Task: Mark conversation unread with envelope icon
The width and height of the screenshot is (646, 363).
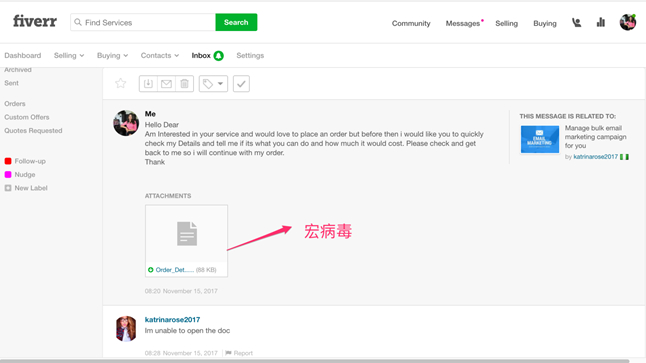Action: pyautogui.click(x=166, y=84)
